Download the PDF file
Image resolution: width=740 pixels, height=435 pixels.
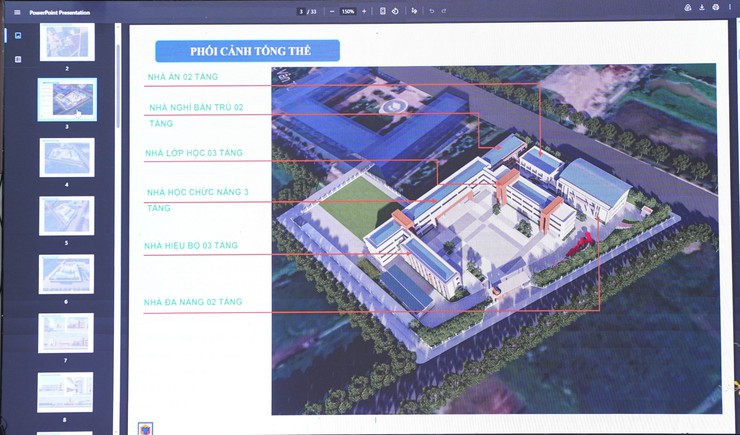702,7
